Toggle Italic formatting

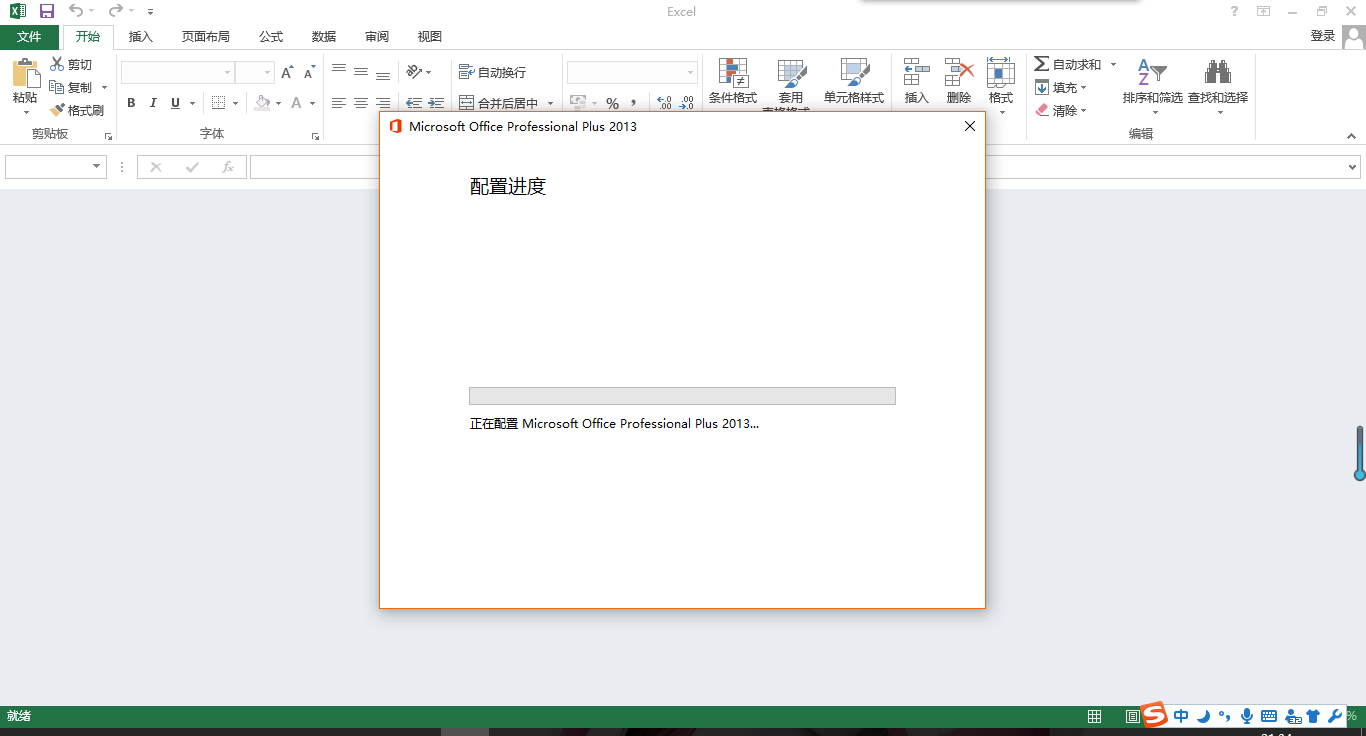pos(153,103)
